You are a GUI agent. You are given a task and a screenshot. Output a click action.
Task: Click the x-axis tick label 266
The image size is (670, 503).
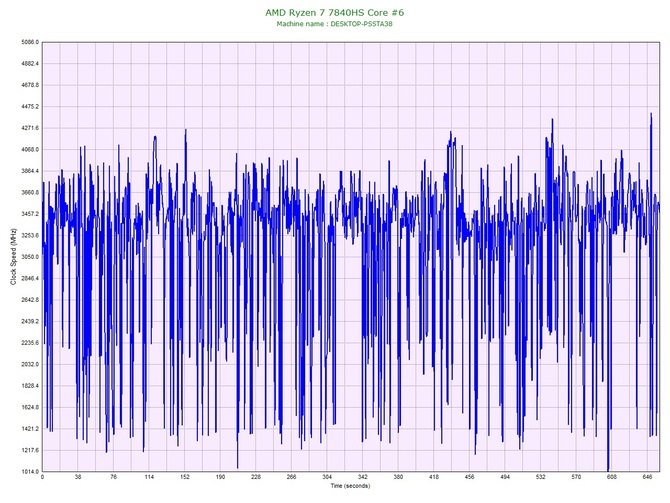pos(291,477)
